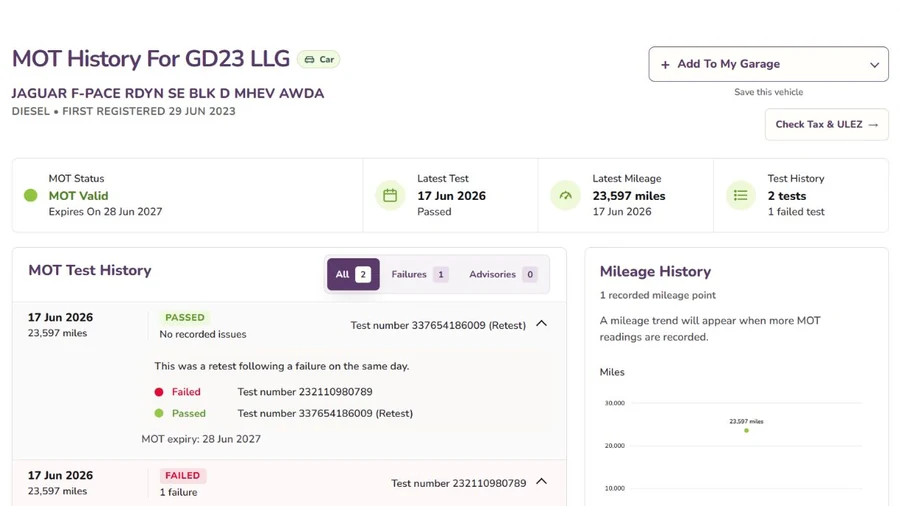Click the green MOT Valid status dot
Viewport: 900px width, 506px height.
click(x=30, y=196)
